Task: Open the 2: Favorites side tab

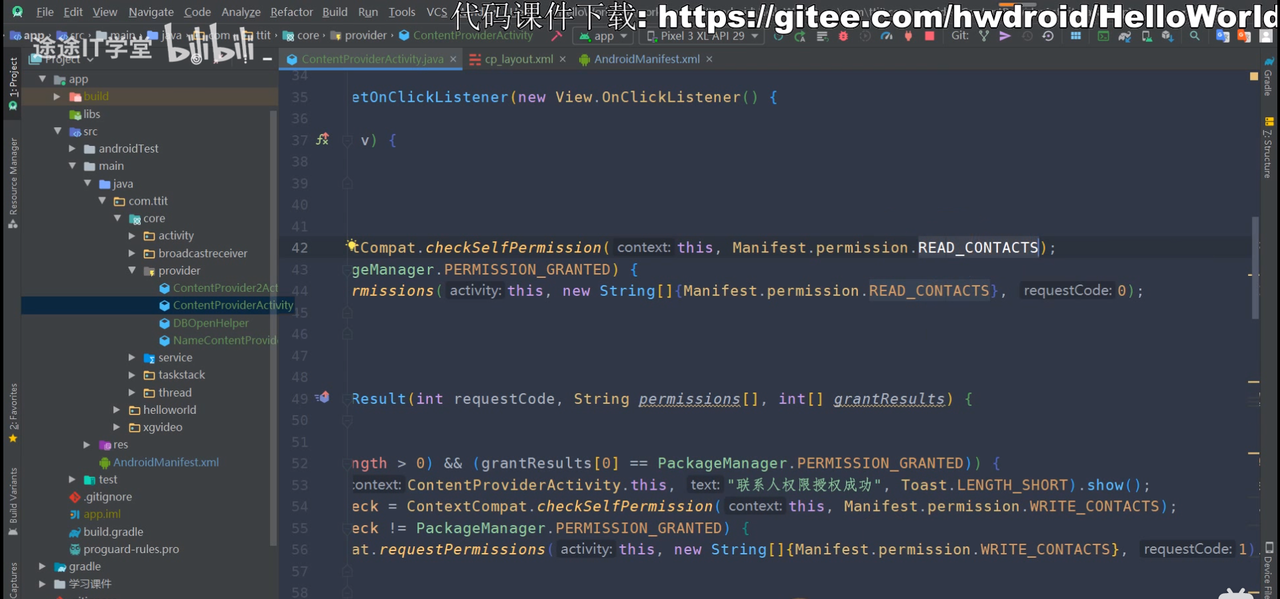Action: (x=13, y=412)
